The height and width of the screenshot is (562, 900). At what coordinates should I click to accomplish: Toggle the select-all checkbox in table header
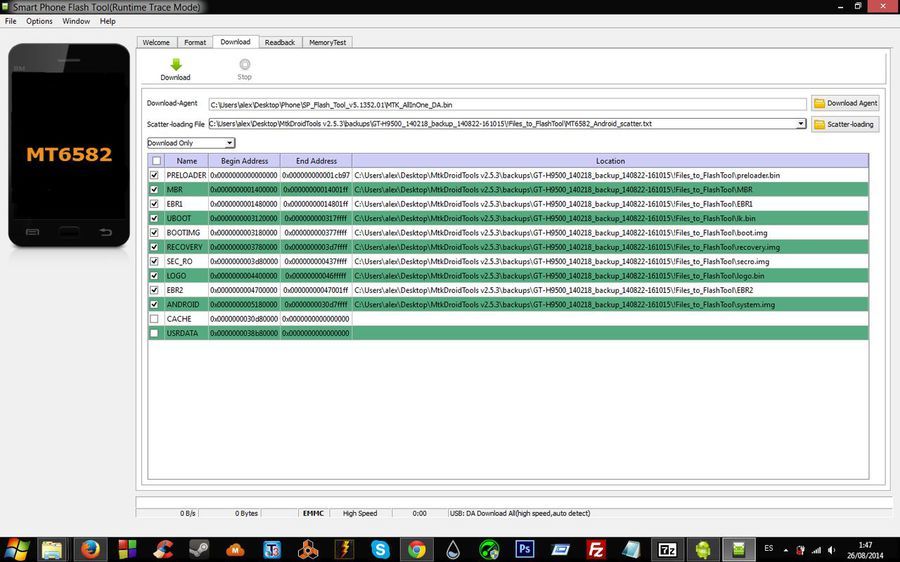tap(156, 161)
